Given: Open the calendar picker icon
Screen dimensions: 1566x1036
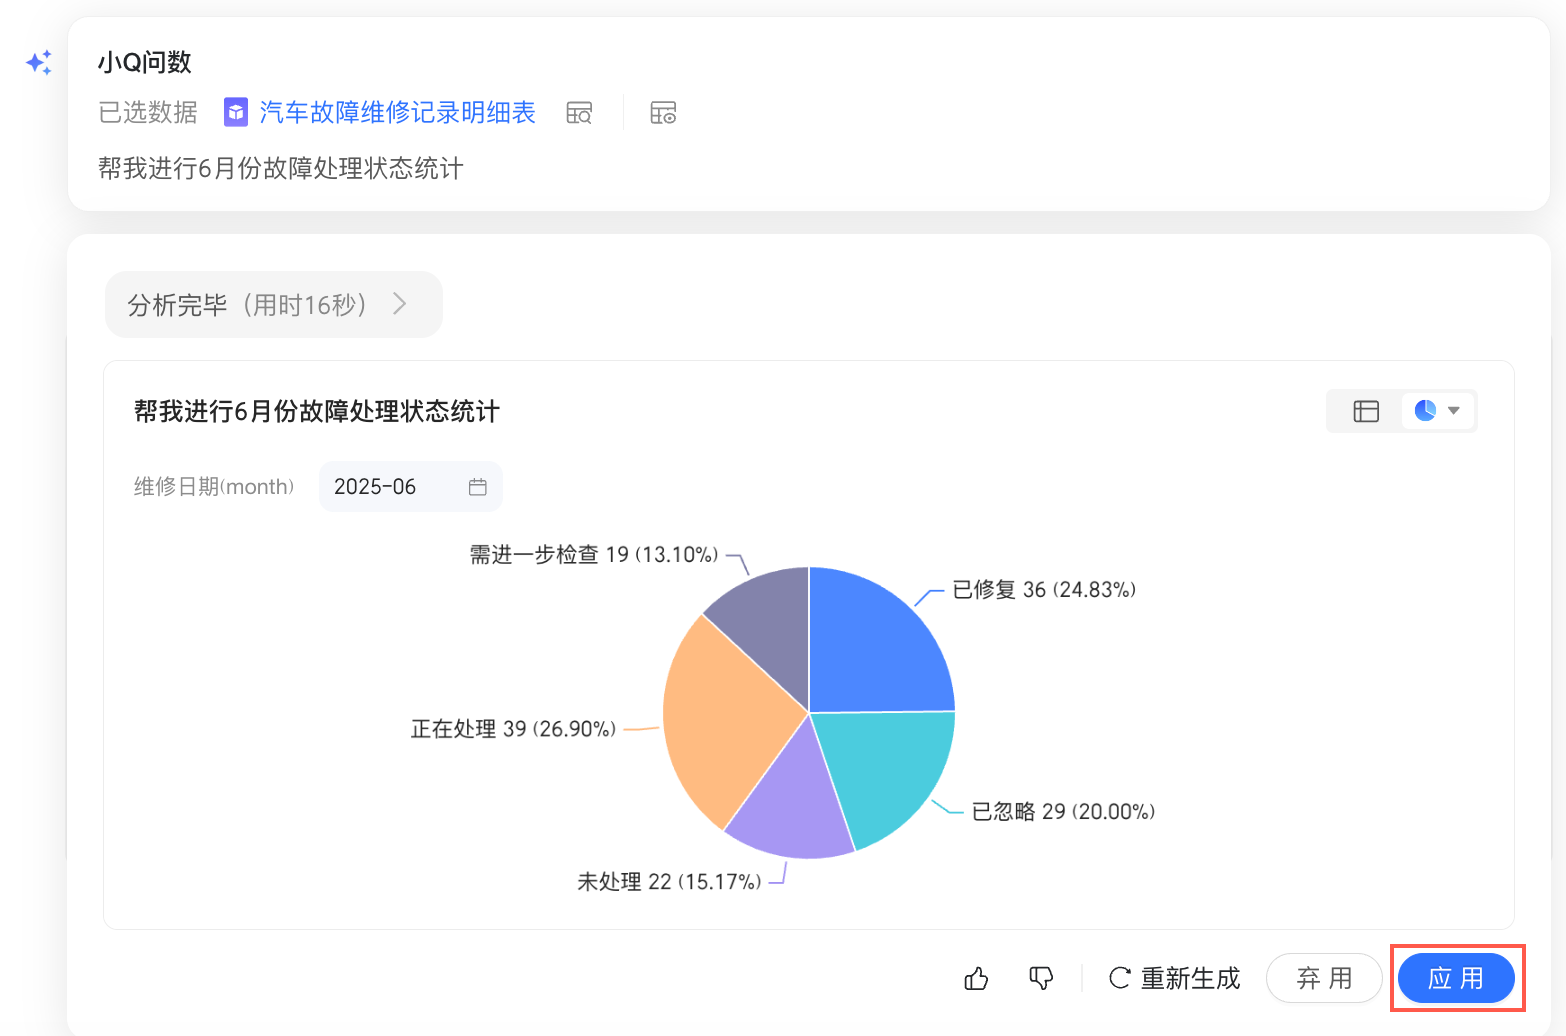Looking at the screenshot, I should [478, 487].
